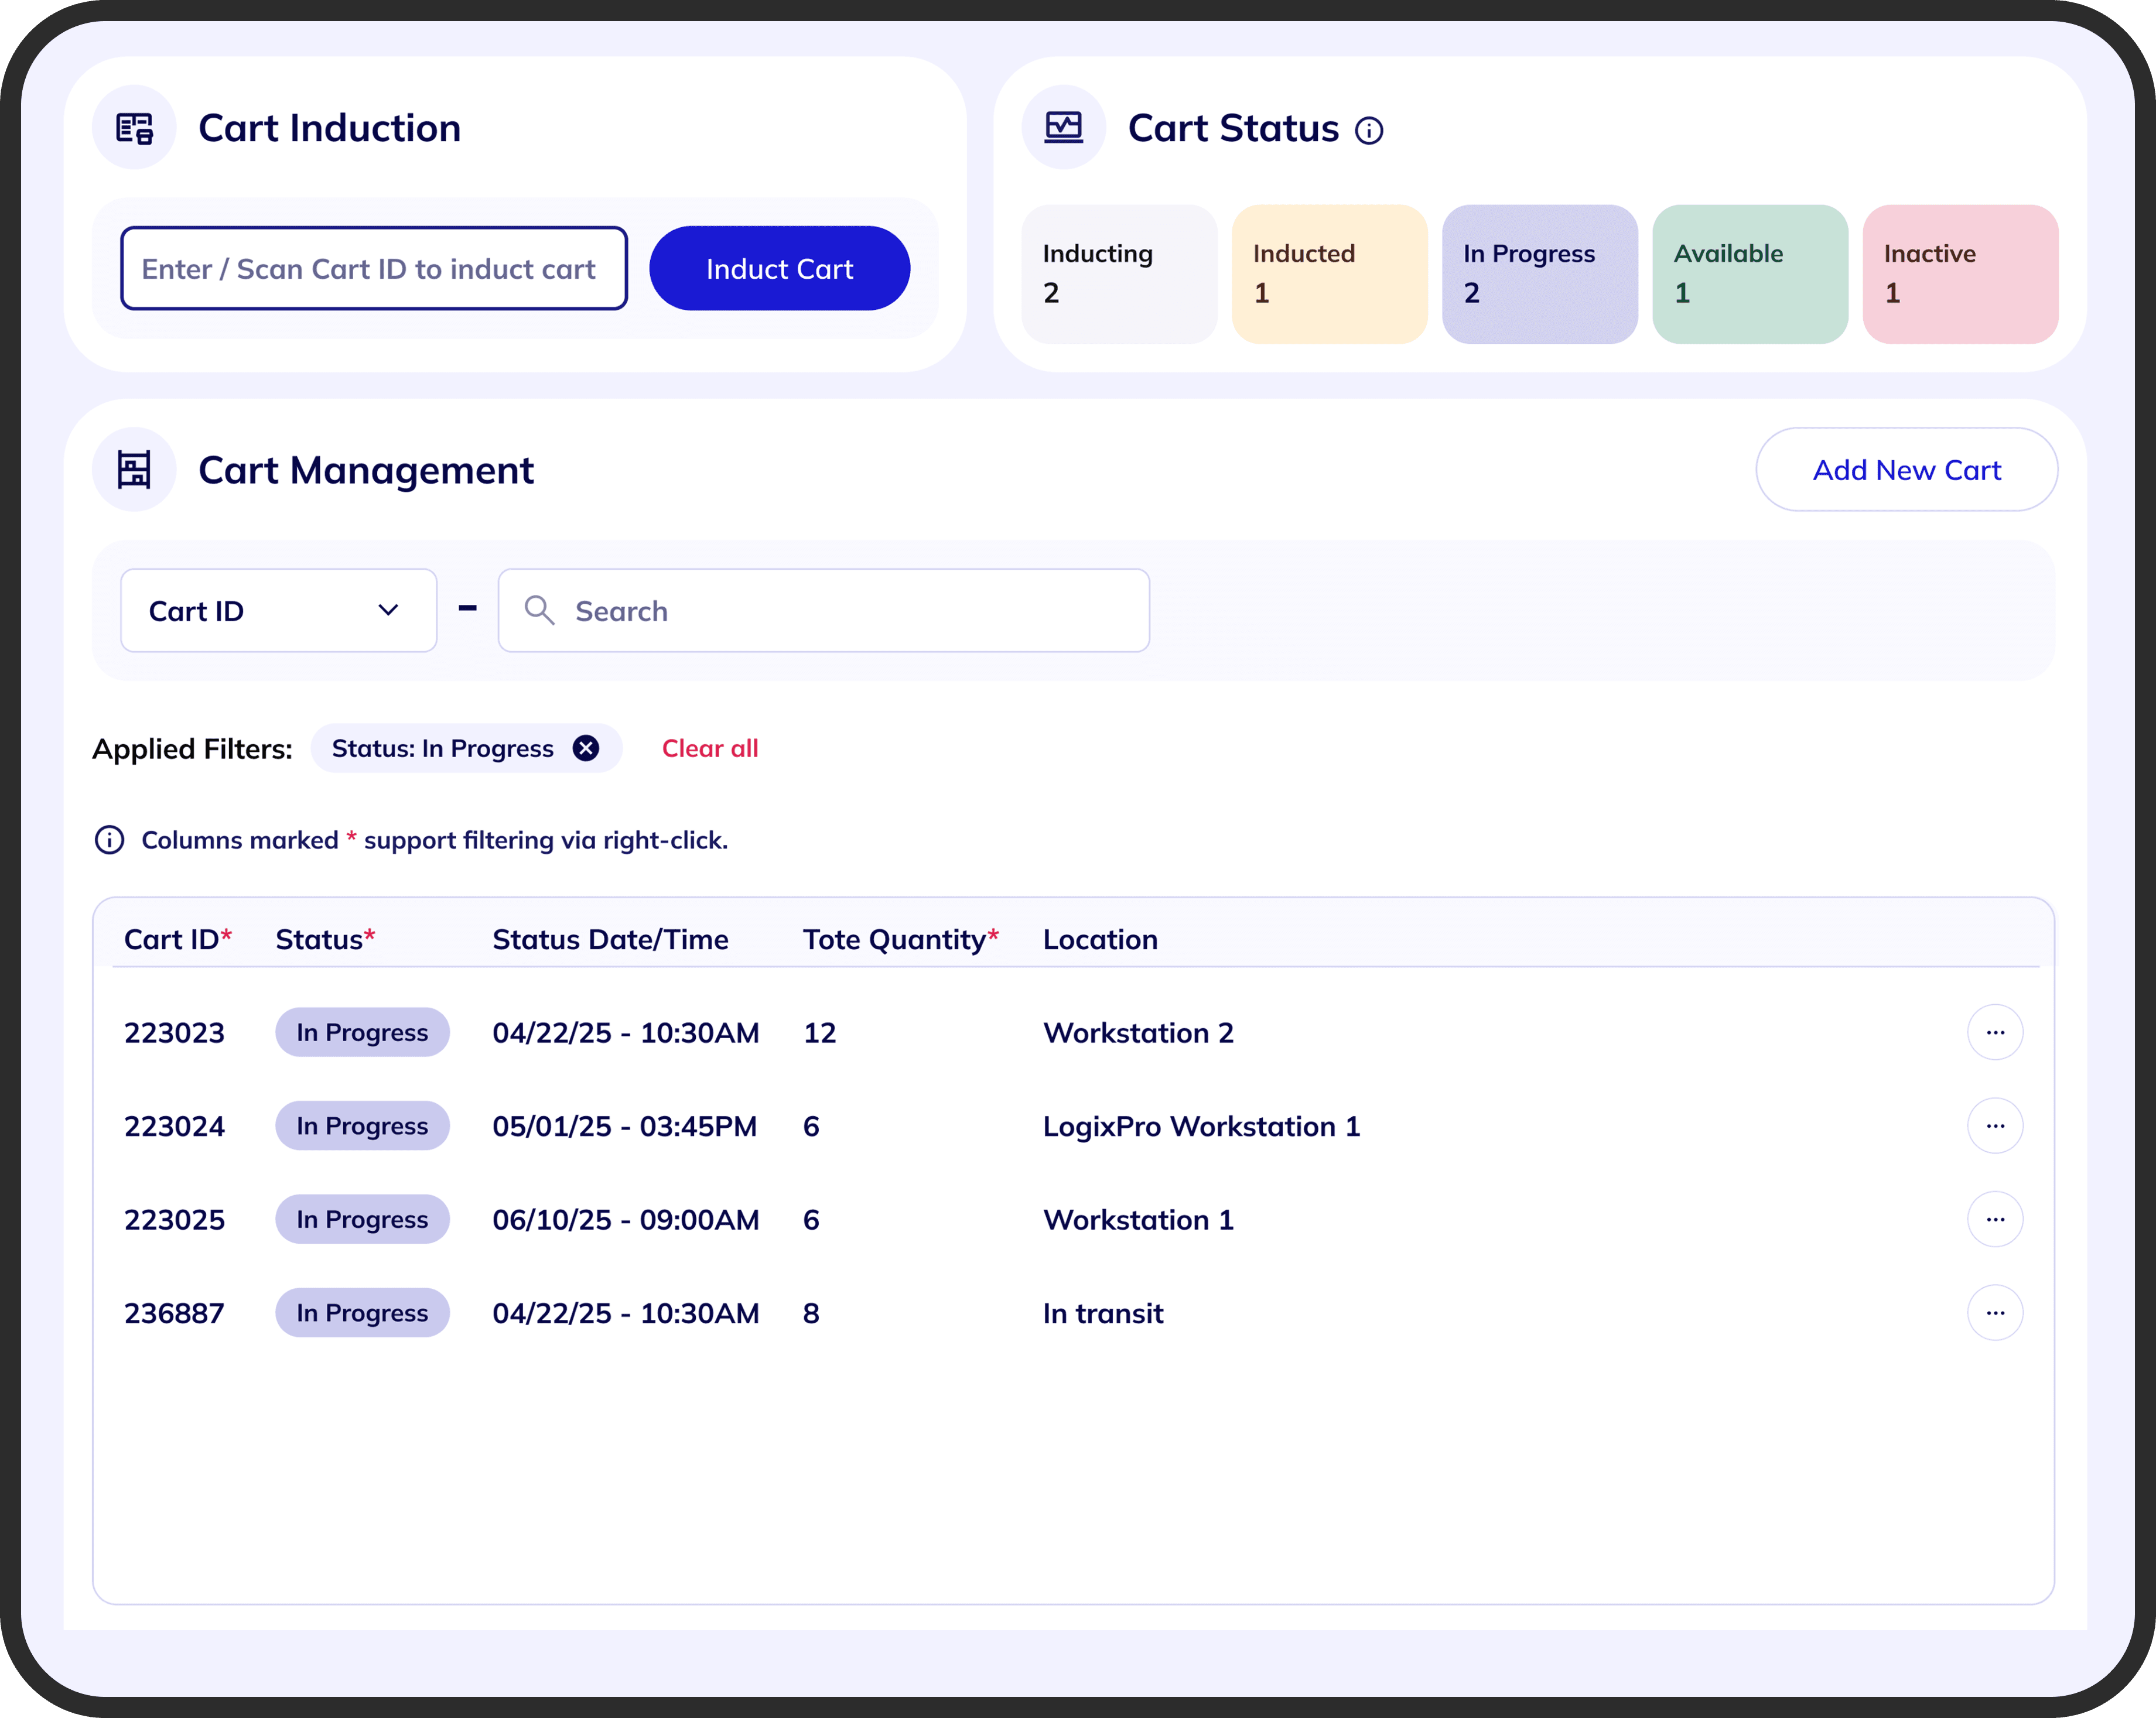Image resolution: width=2156 pixels, height=1718 pixels.
Task: Click the Induct Cart button
Action: pyautogui.click(x=779, y=268)
